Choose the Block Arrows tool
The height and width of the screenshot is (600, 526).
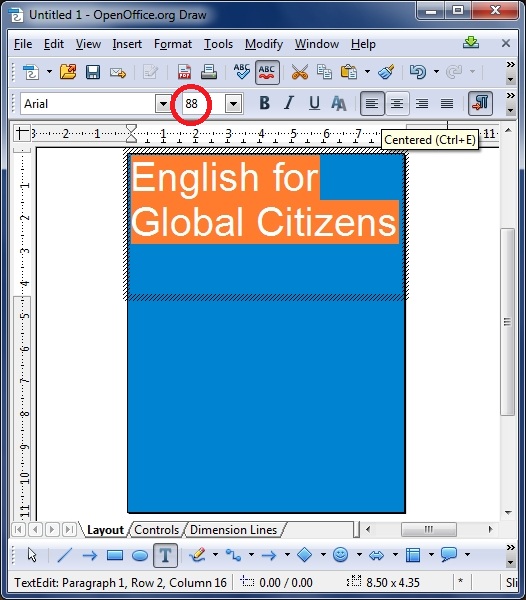point(376,555)
